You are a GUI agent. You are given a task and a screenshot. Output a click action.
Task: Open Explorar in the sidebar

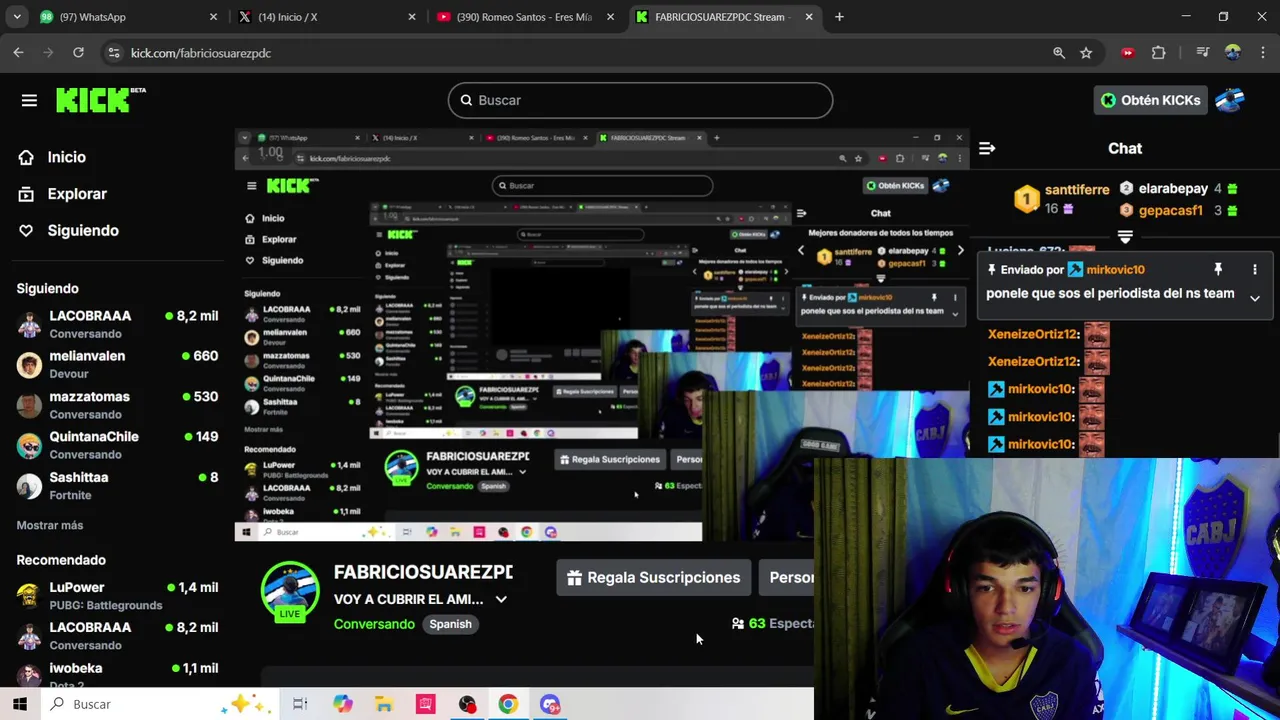point(76,194)
